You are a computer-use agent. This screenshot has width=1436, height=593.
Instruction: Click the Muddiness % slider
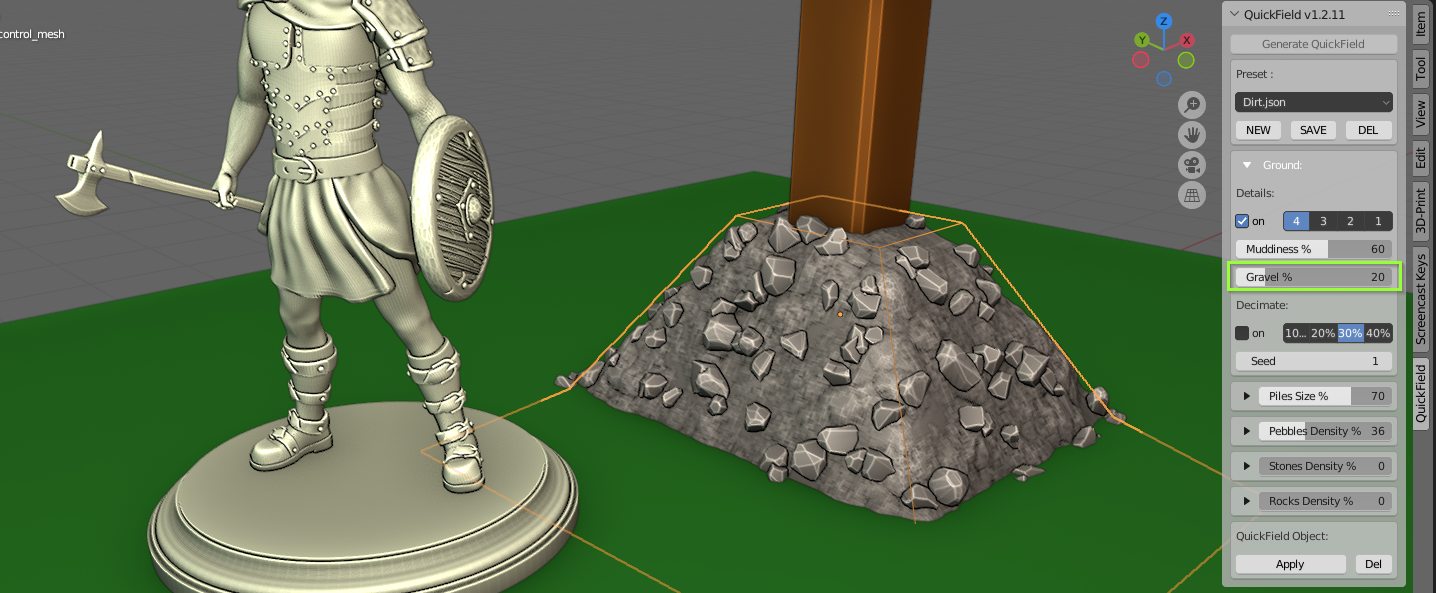[1313, 249]
